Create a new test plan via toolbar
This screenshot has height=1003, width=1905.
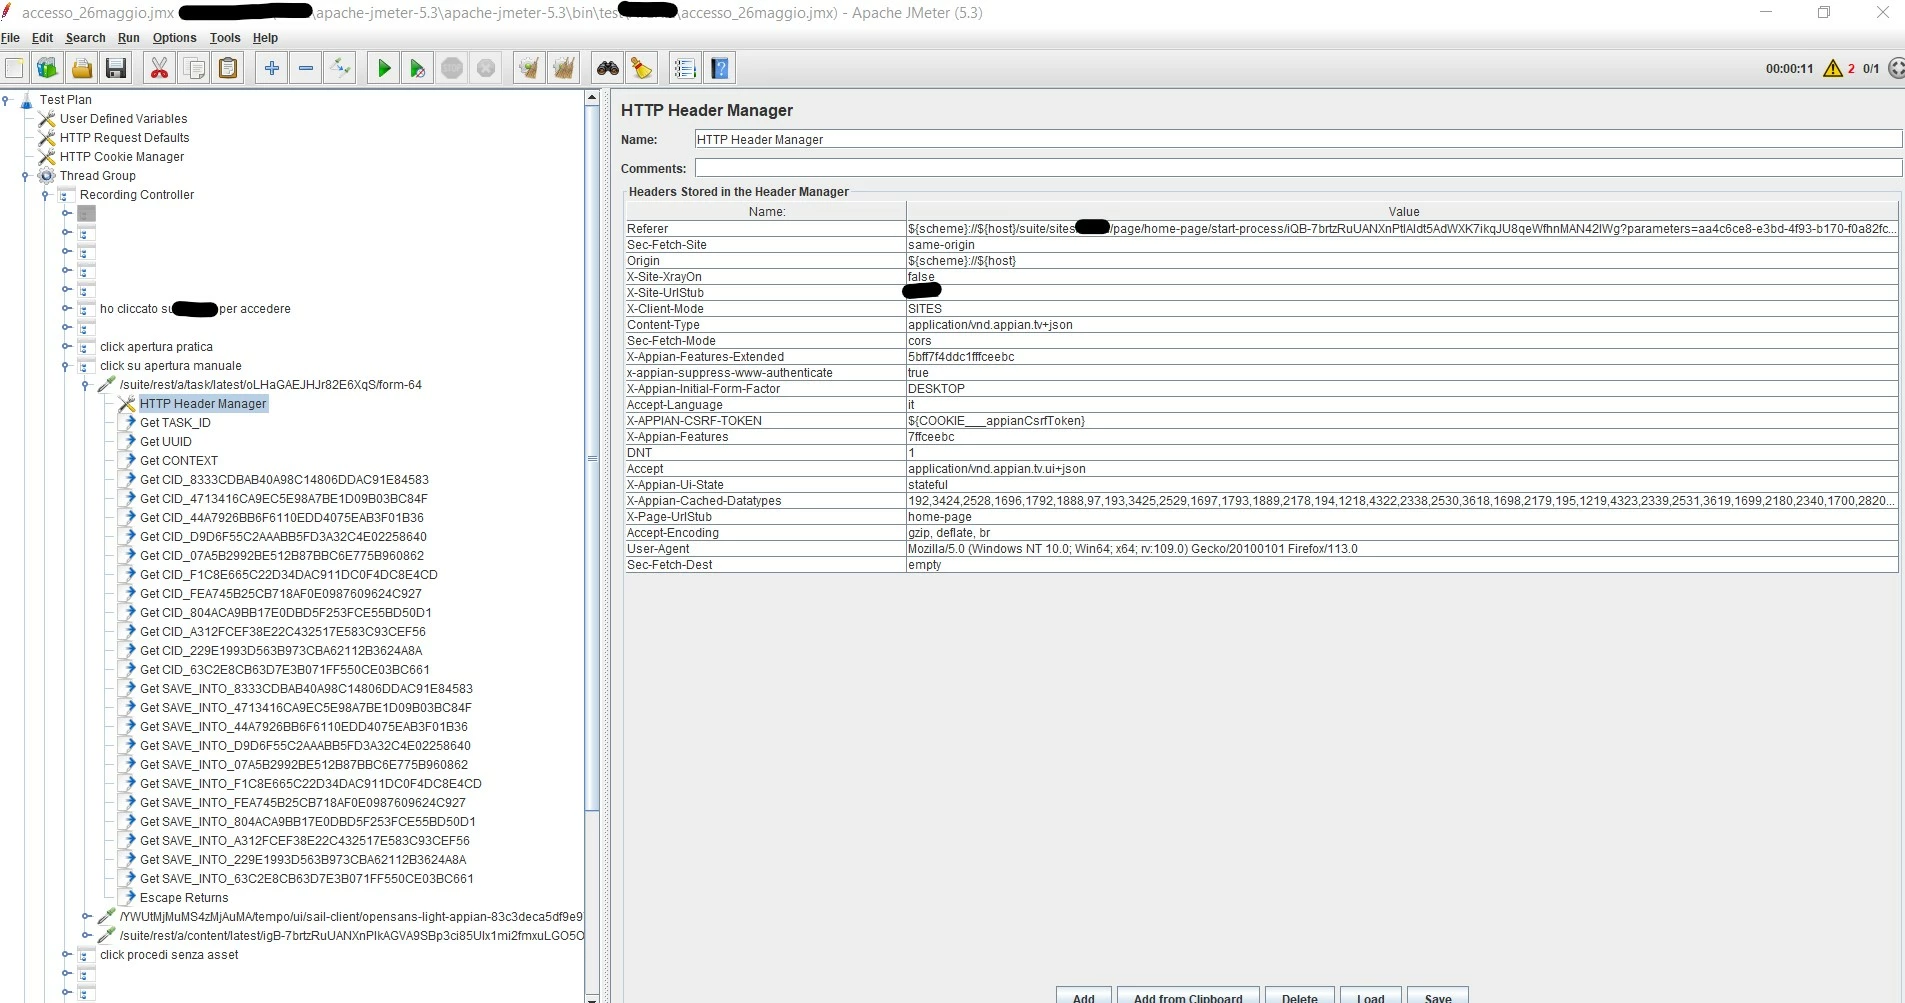point(14,68)
